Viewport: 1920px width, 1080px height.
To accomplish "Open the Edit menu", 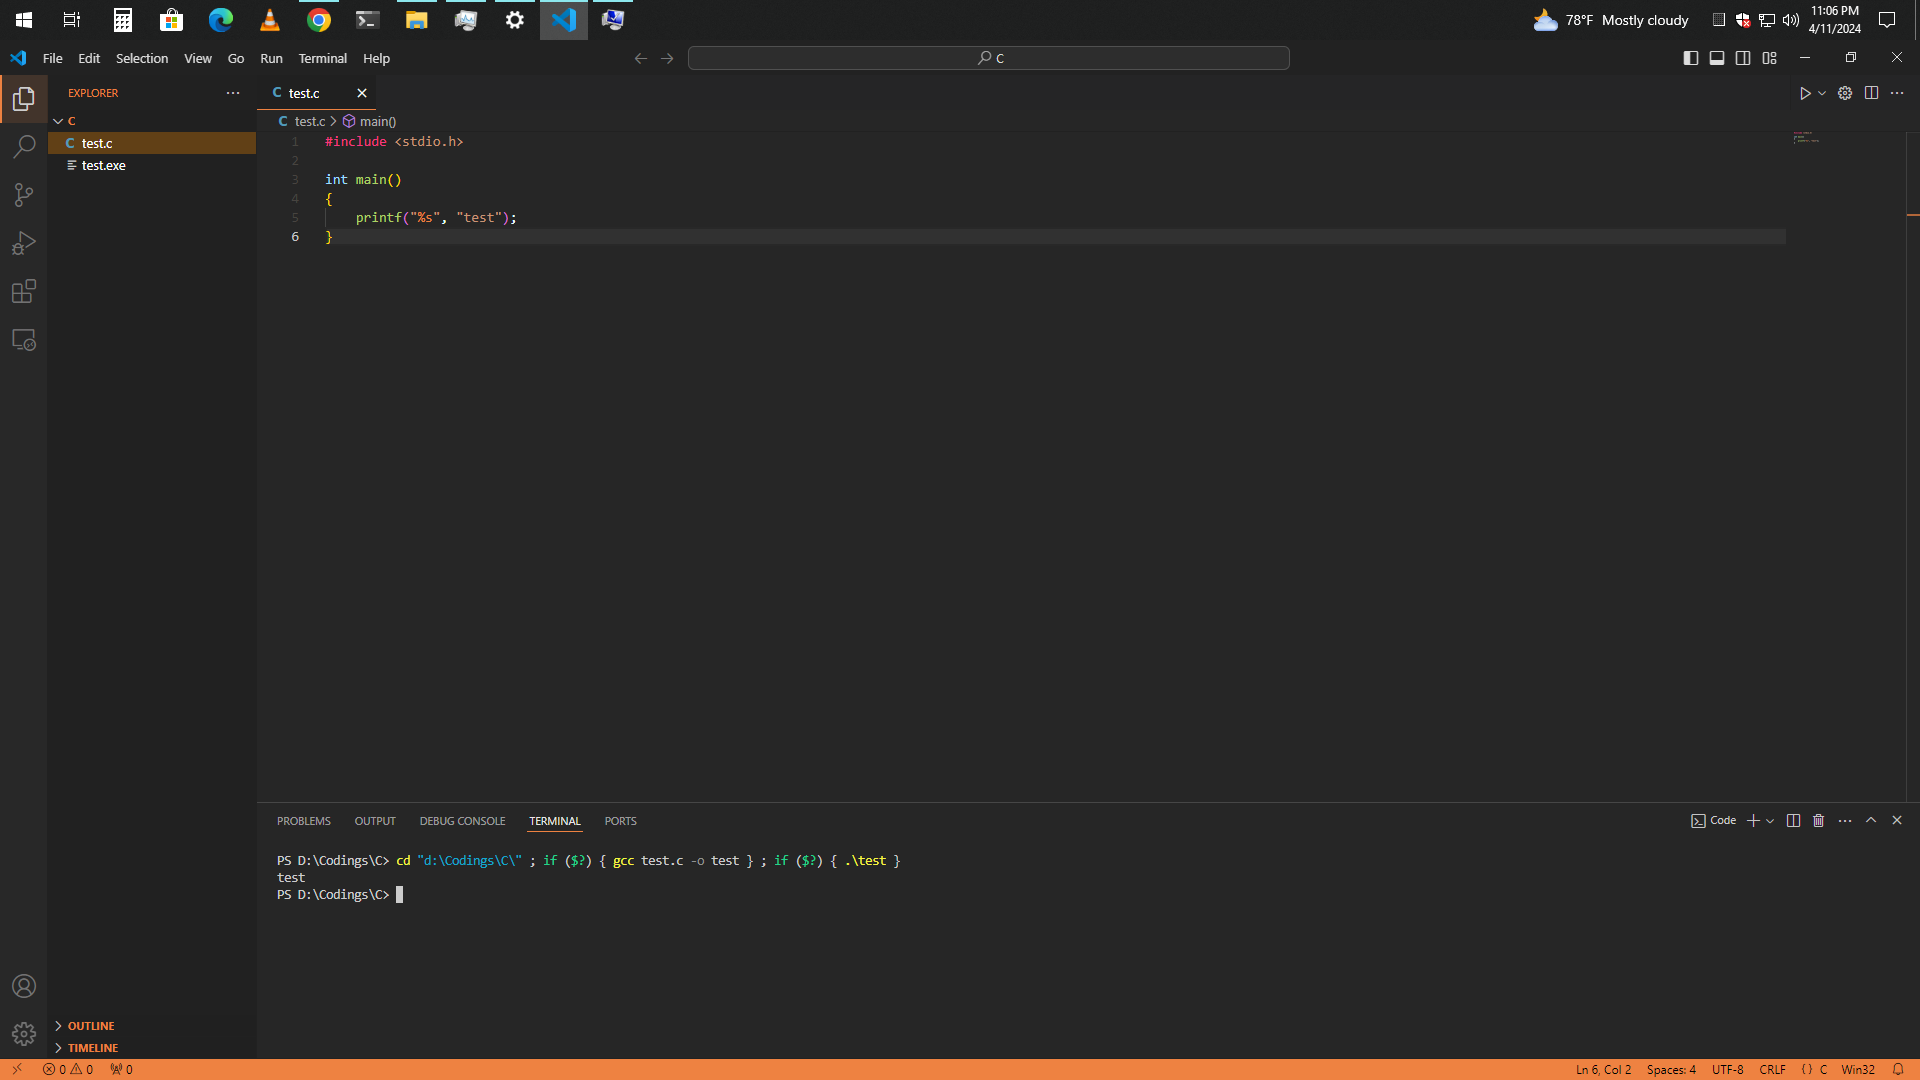I will pyautogui.click(x=89, y=58).
